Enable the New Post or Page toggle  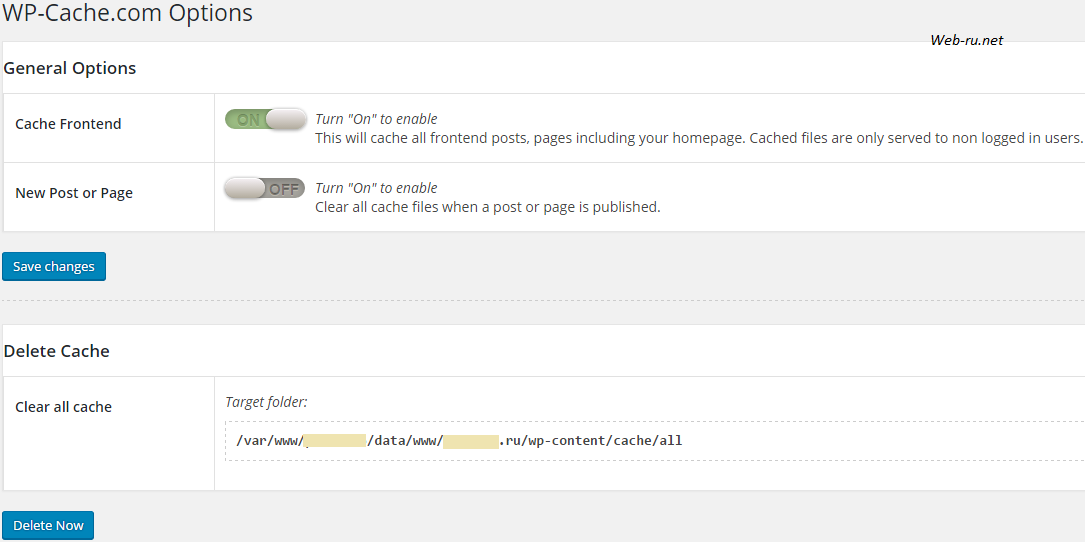[264, 188]
